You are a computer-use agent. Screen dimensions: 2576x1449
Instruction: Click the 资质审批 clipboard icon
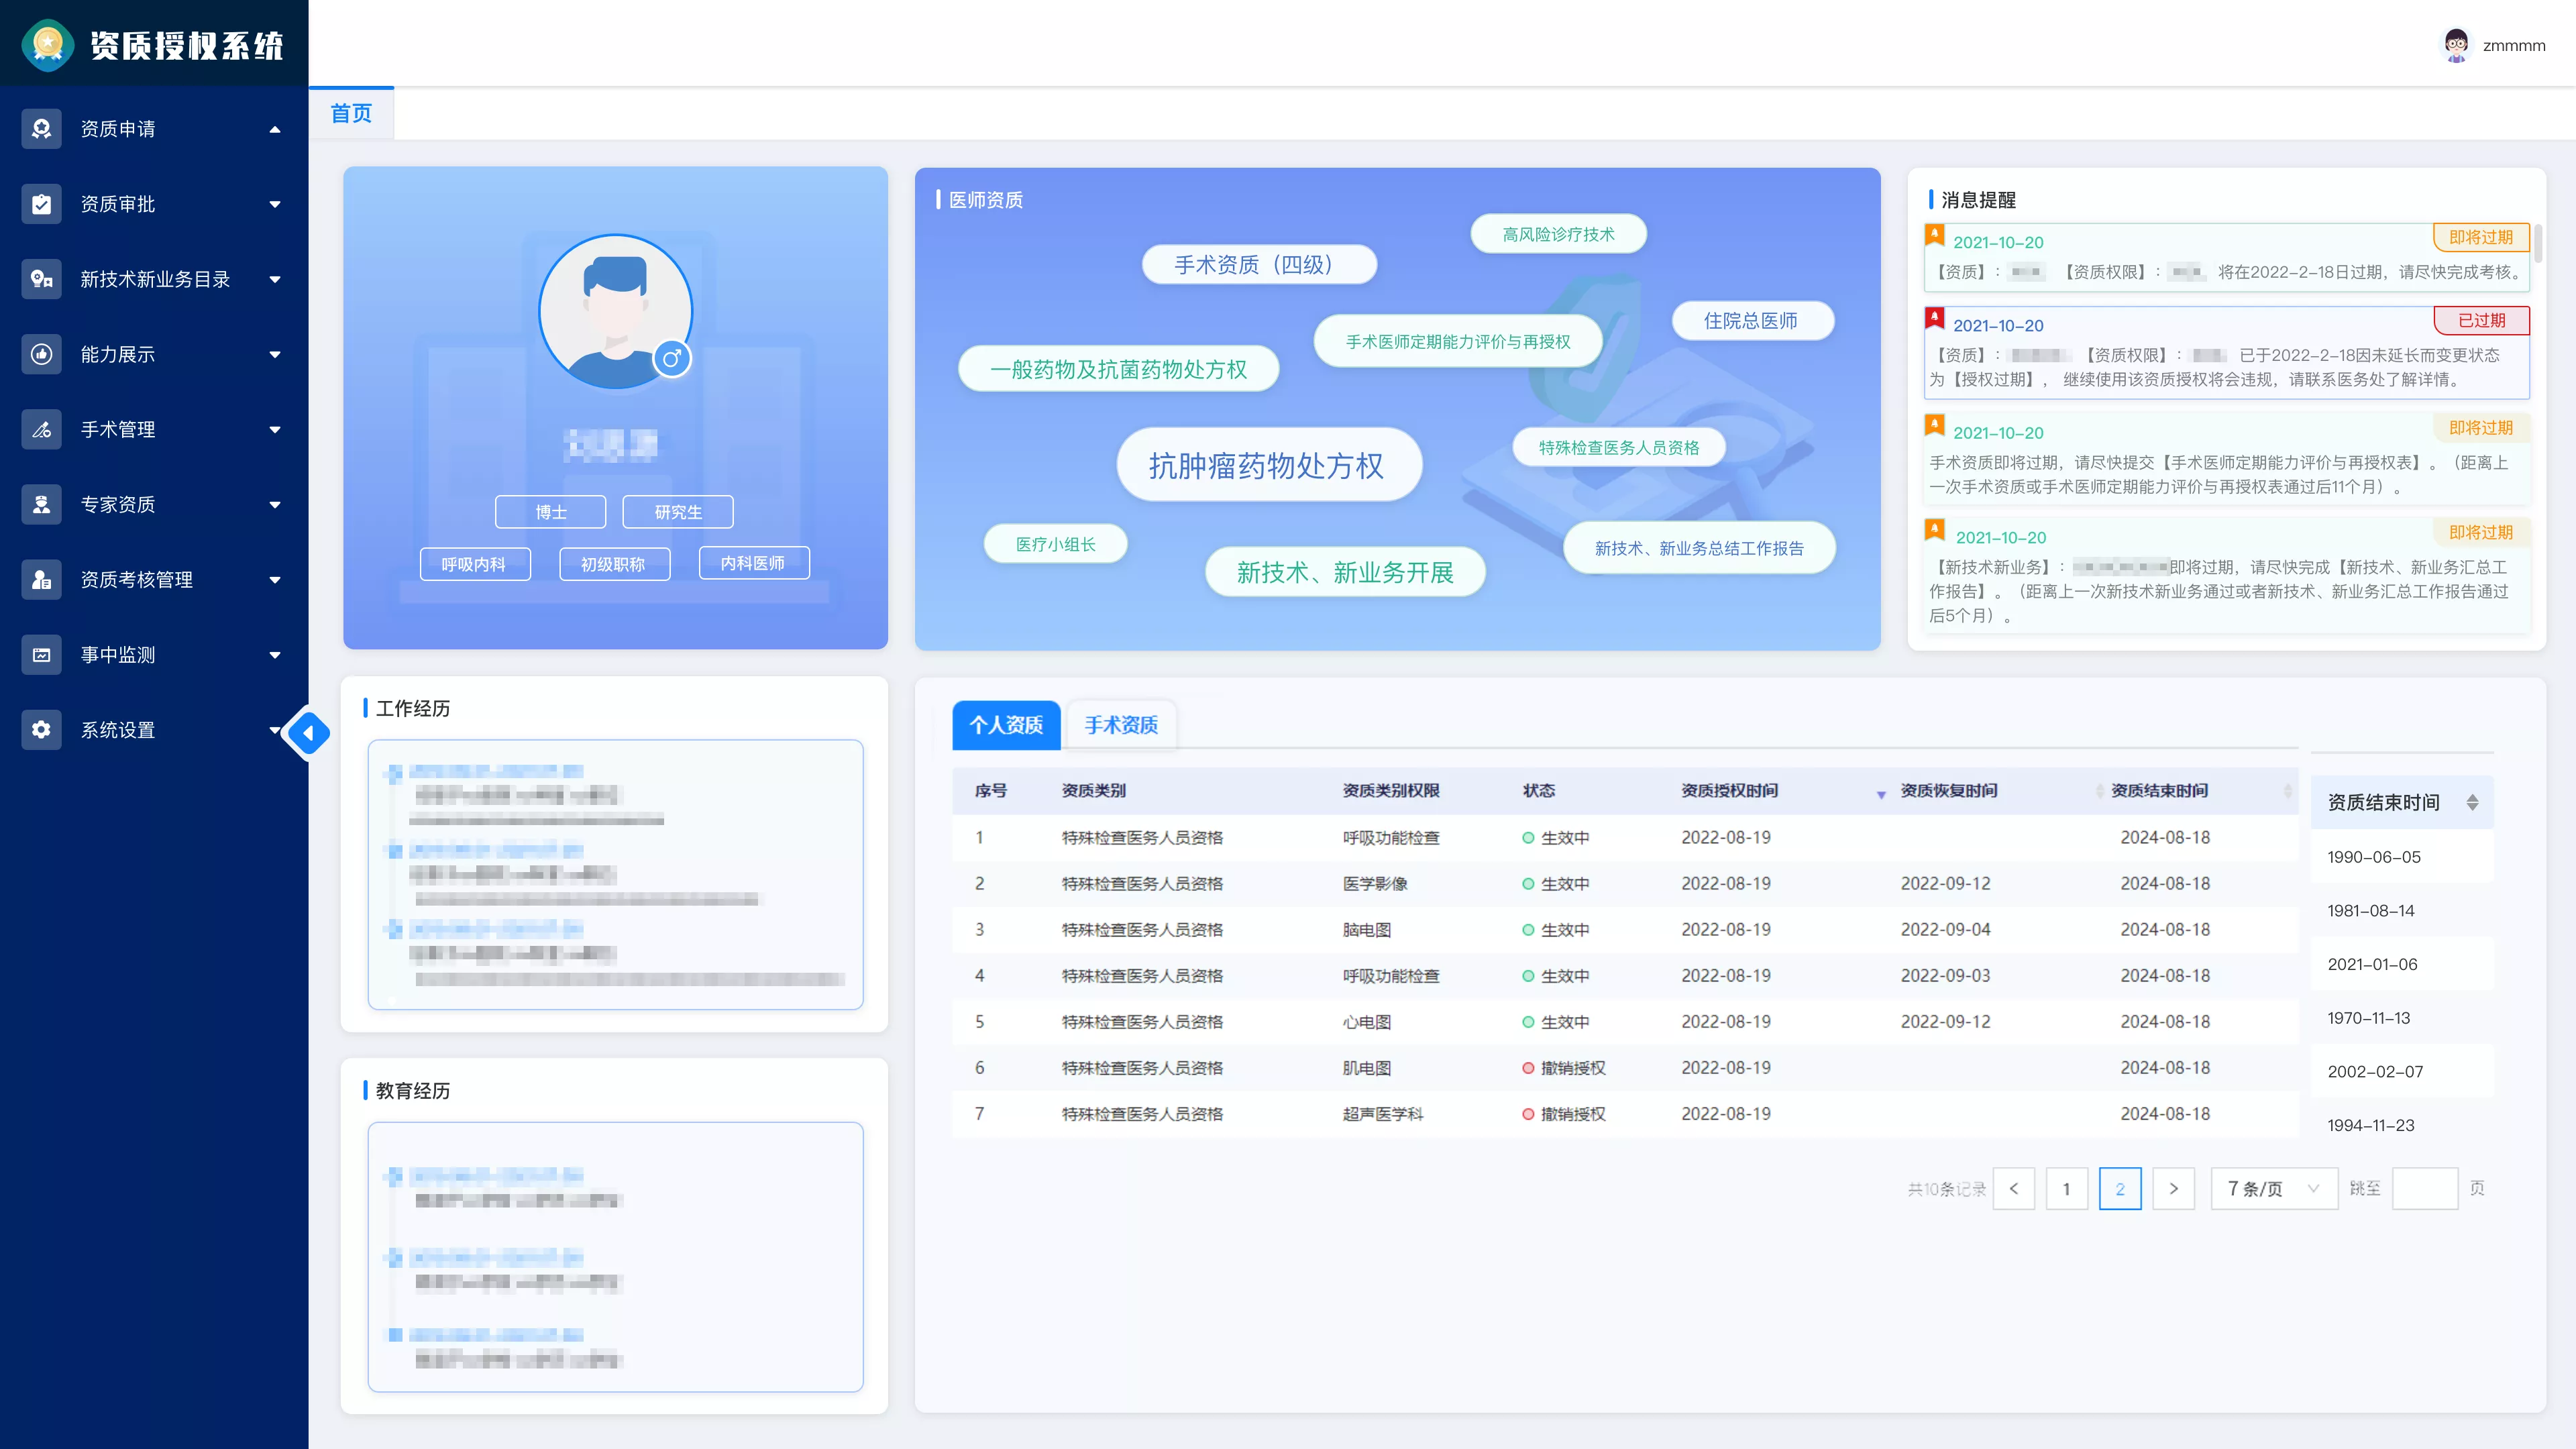click(x=41, y=204)
